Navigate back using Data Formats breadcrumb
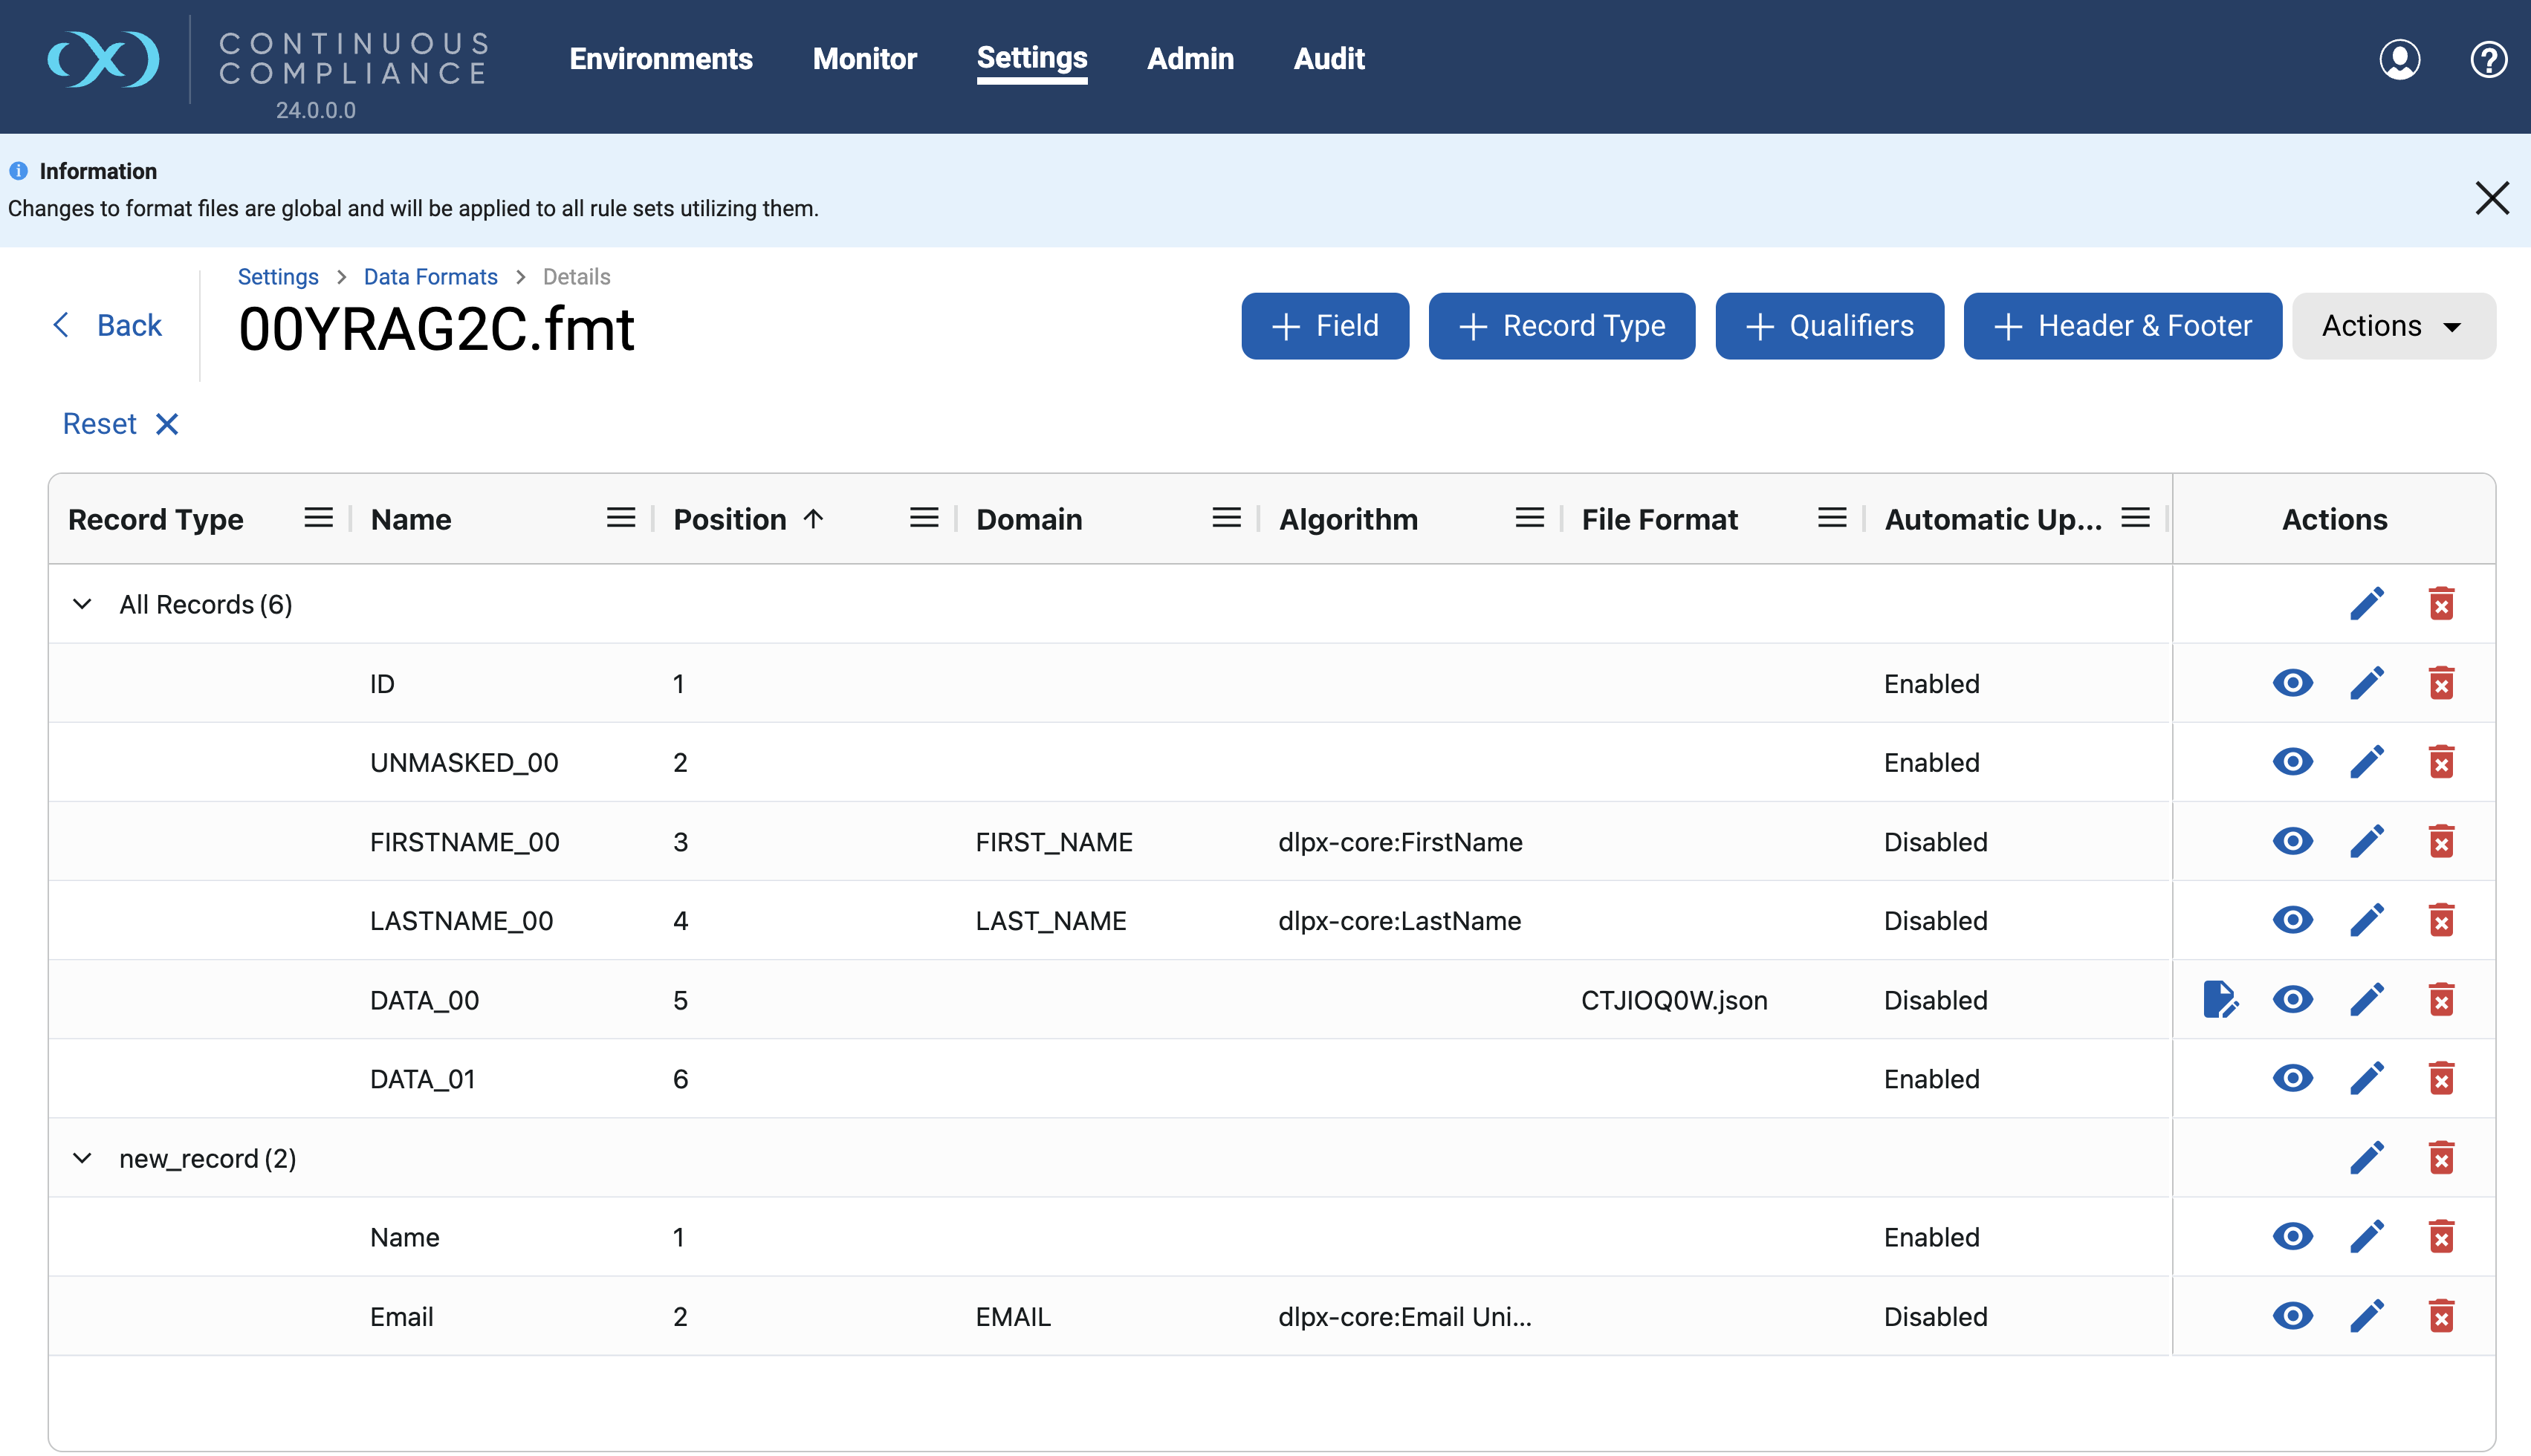Viewport: 2531px width, 1456px height. [430, 276]
